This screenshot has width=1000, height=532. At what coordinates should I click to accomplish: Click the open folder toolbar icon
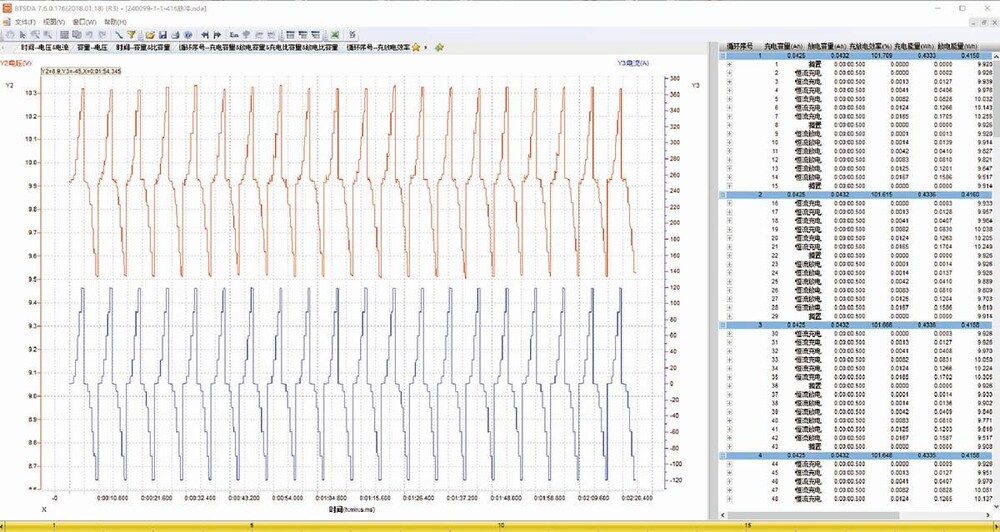pyautogui.click(x=149, y=34)
